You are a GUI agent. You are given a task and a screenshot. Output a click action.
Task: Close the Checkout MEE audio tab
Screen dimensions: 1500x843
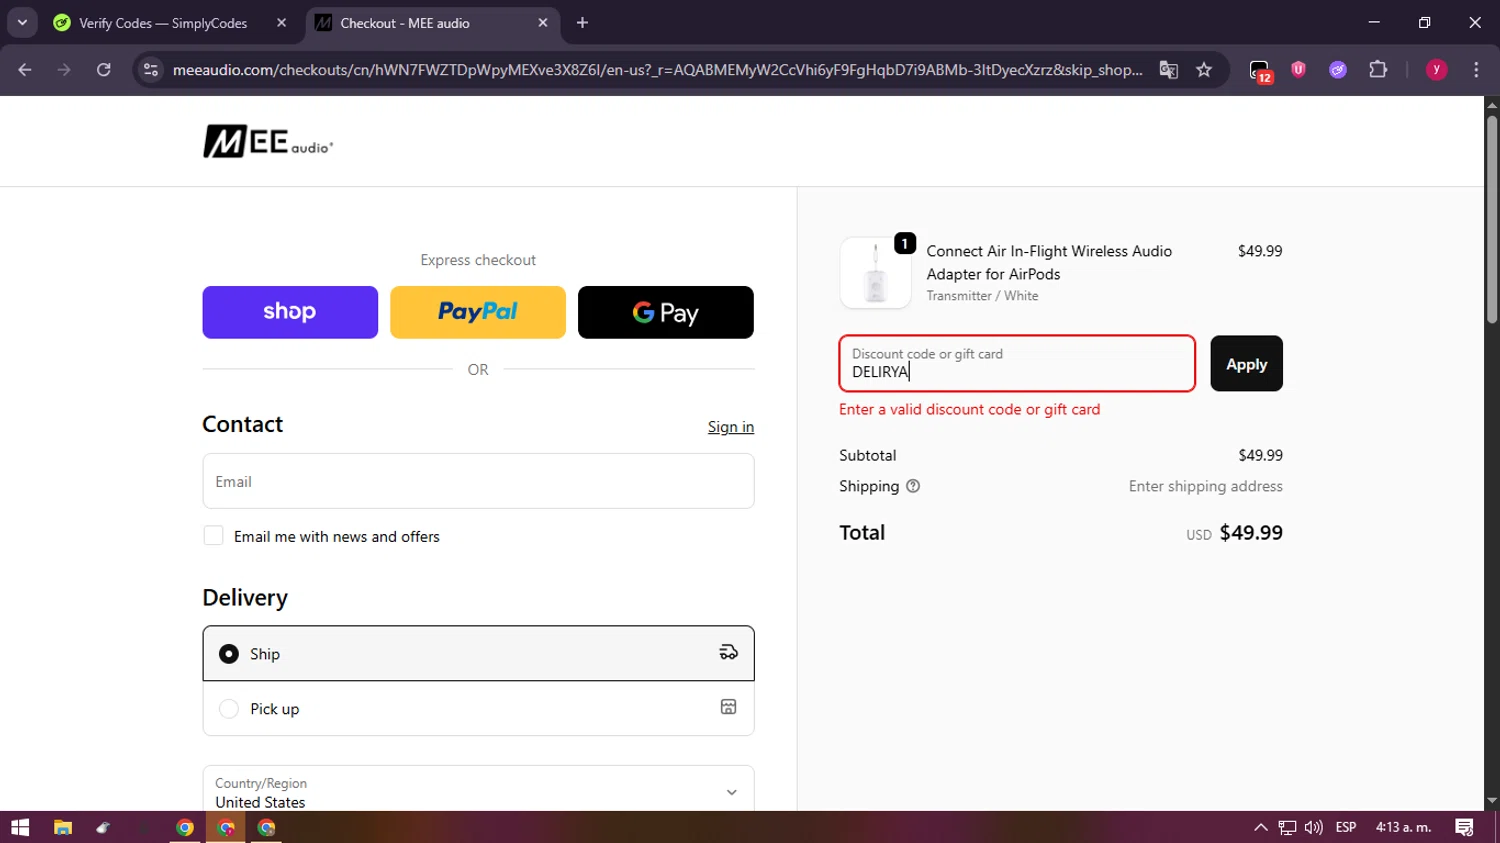[543, 22]
